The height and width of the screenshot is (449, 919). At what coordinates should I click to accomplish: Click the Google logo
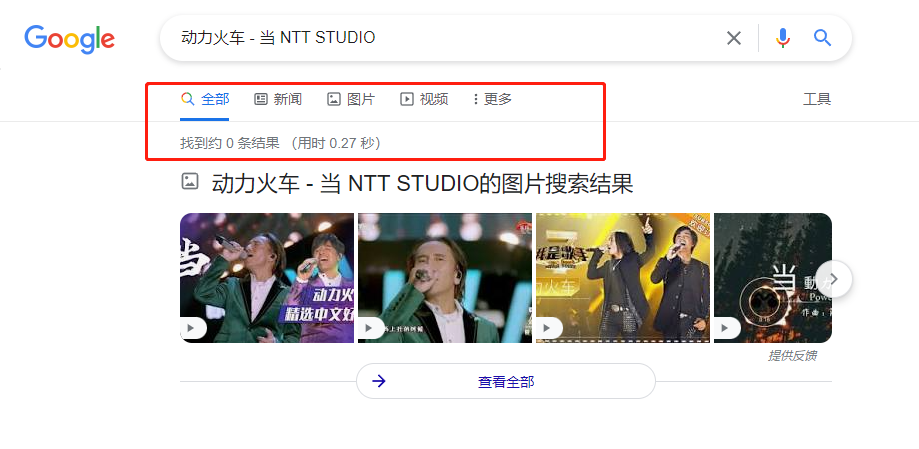point(69,39)
